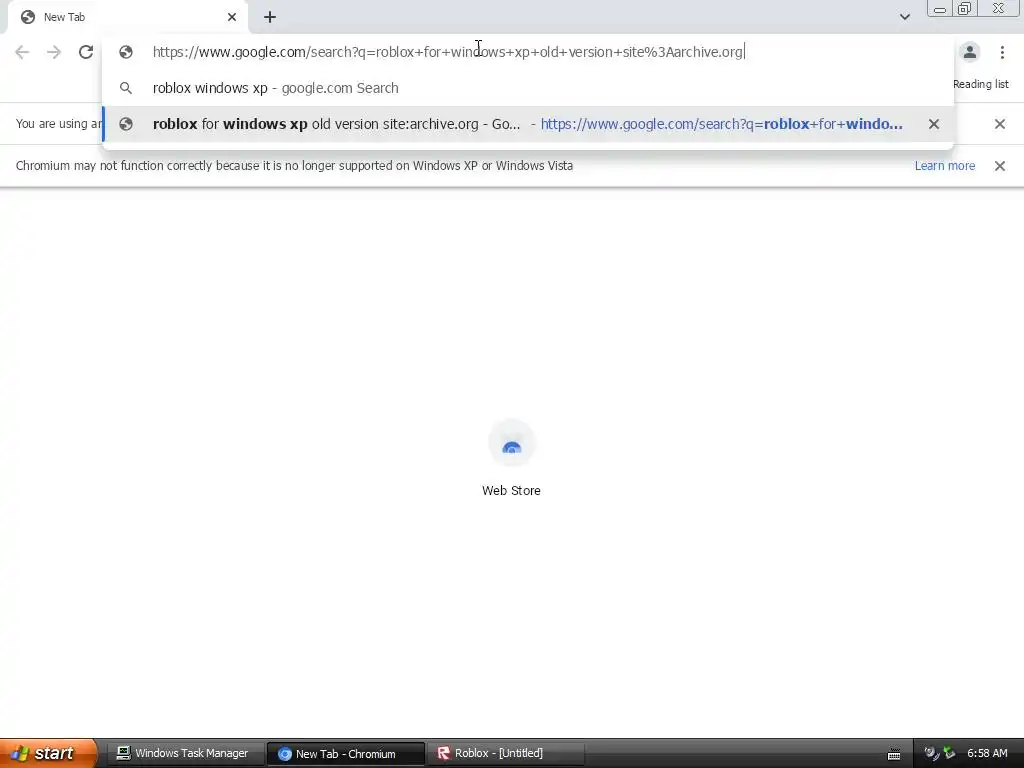This screenshot has width=1024, height=768.
Task: Dismiss the 'You are using' infobar
Action: [x=999, y=124]
